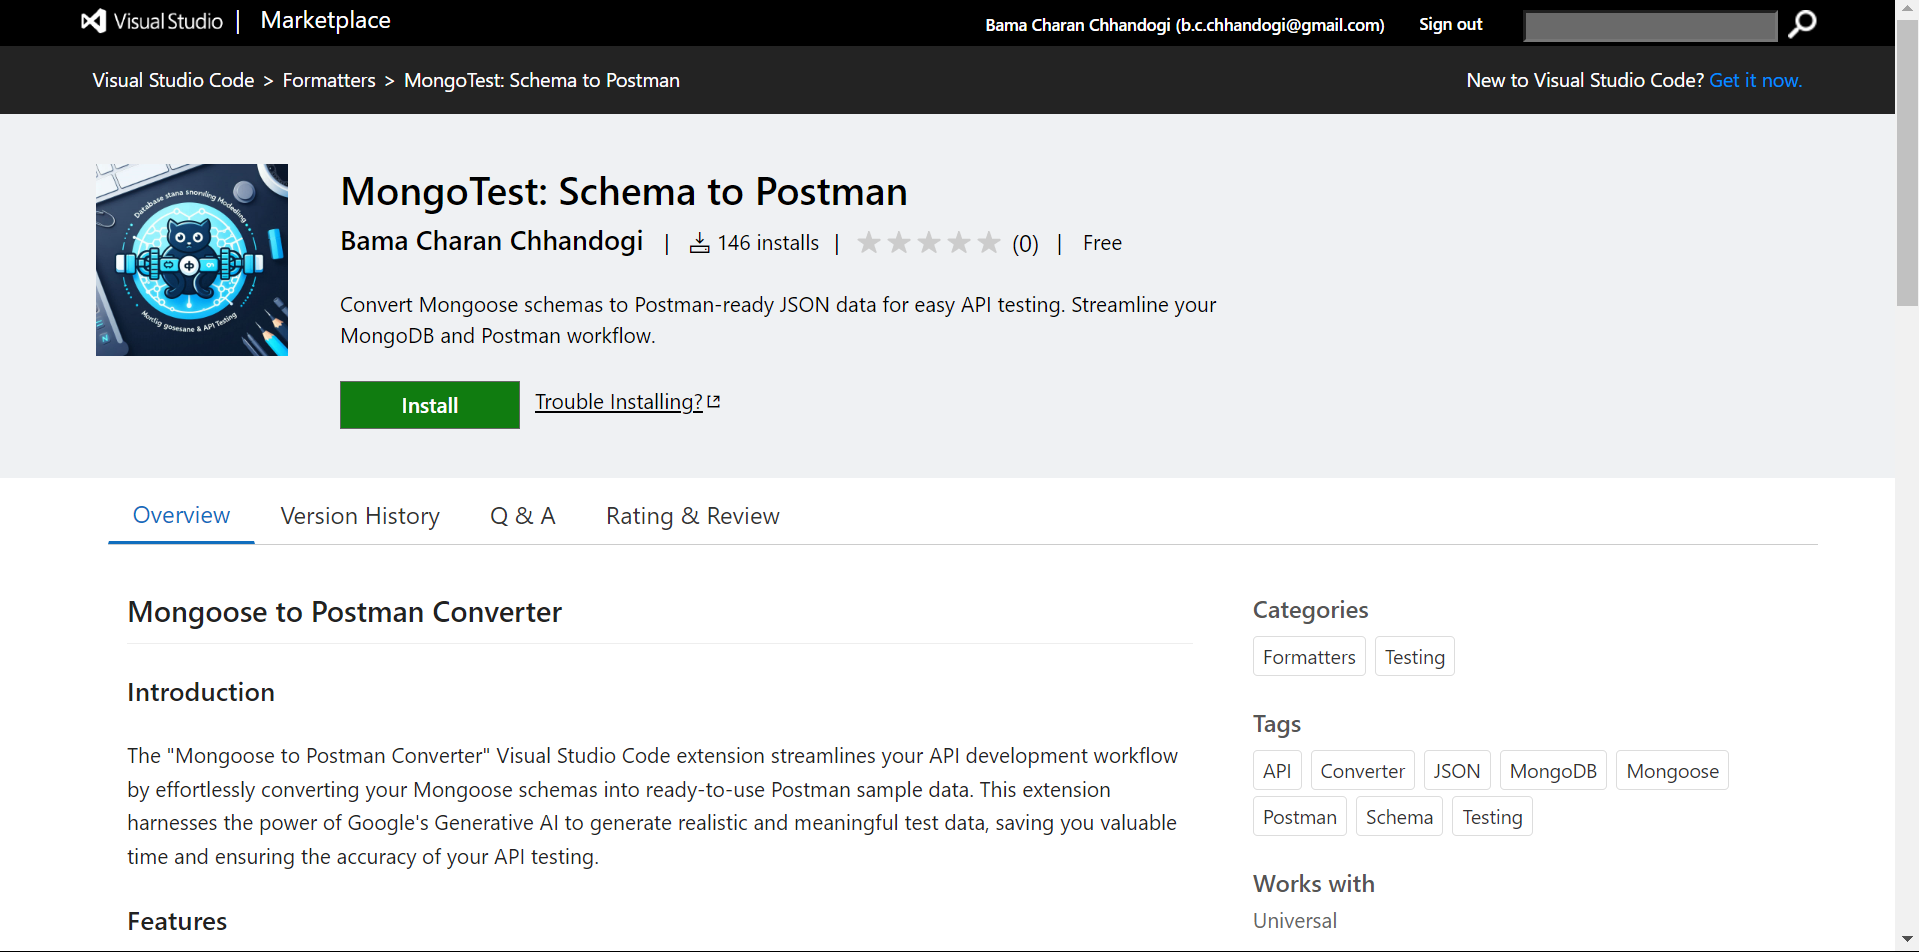Image resolution: width=1919 pixels, height=952 pixels.
Task: Open the Formatters breadcrumb link
Action: (x=329, y=80)
